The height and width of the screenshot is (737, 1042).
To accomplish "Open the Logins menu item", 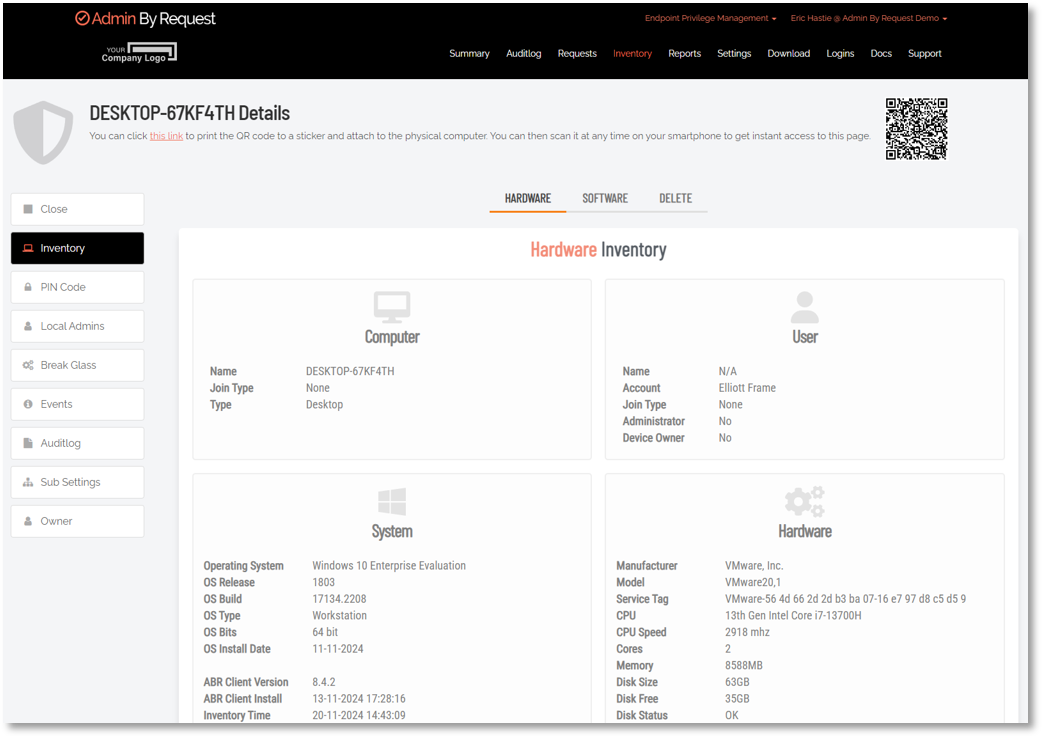I will [x=840, y=54].
